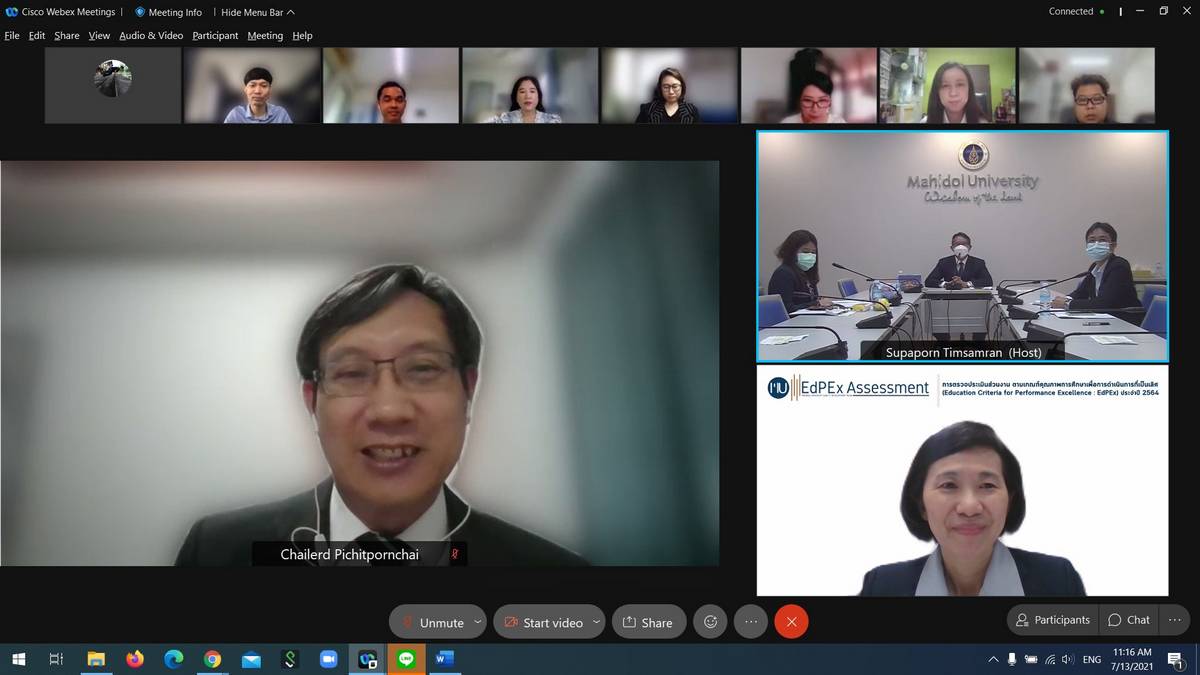Expand audio options arrow beside Unmute
The image size is (1200, 675).
click(x=477, y=622)
